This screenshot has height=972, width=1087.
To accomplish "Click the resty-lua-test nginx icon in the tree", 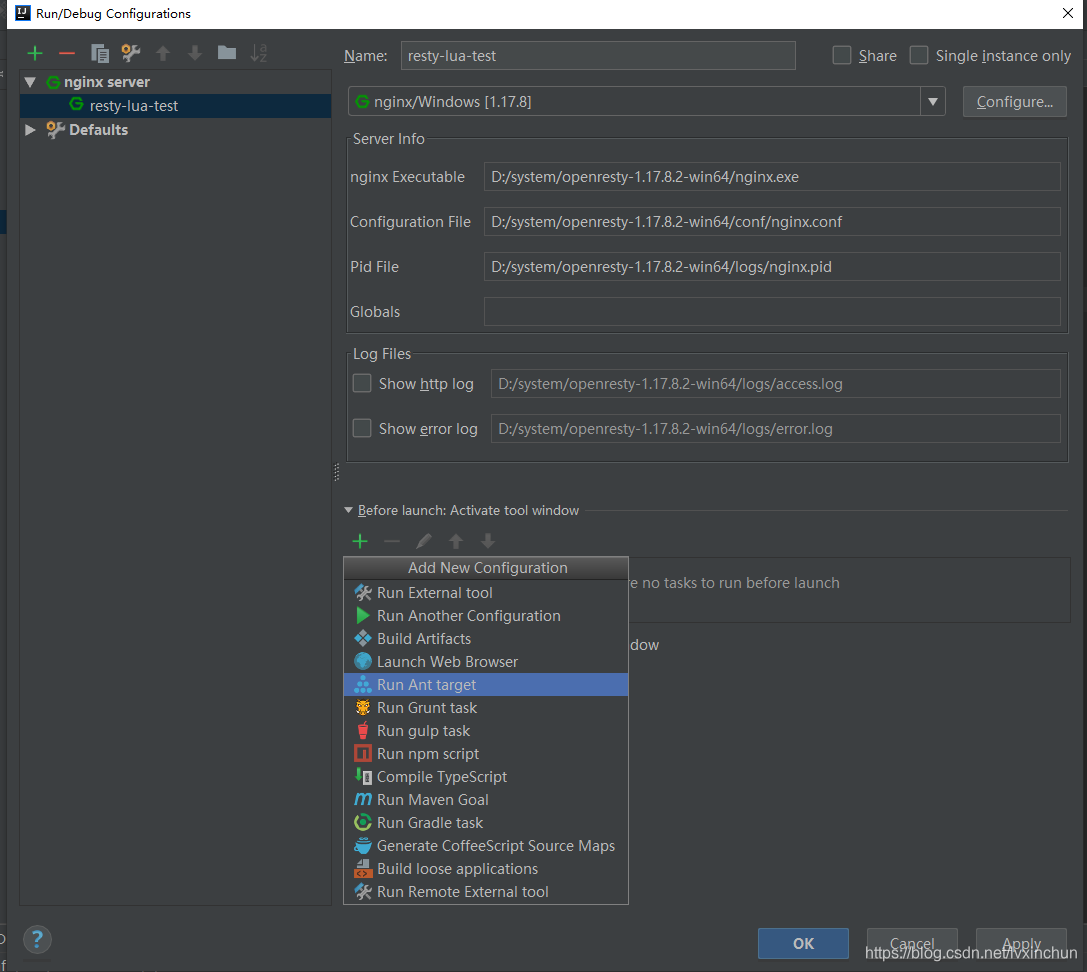I will point(76,104).
